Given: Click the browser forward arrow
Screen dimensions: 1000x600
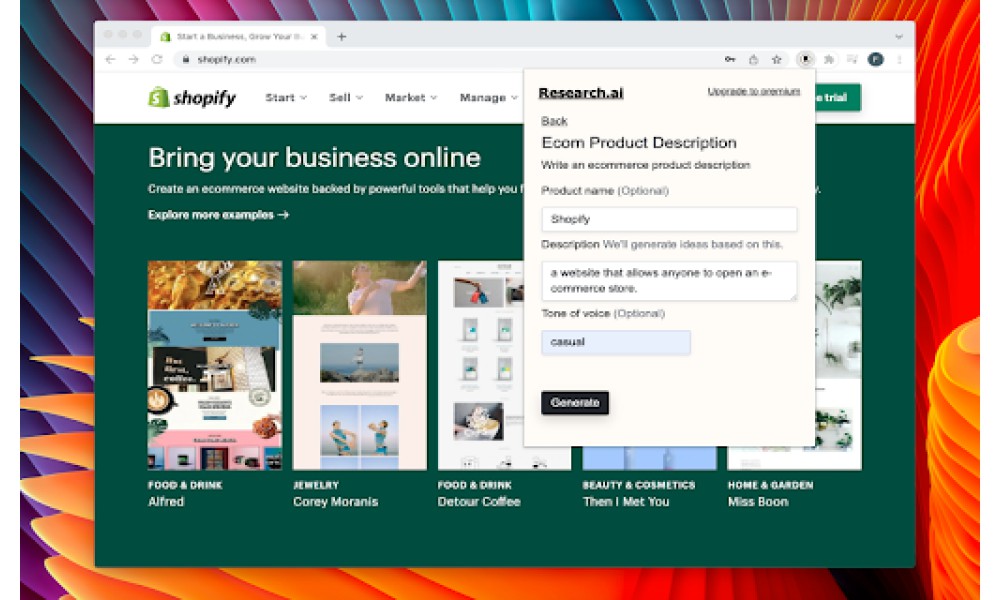Looking at the screenshot, I should [133, 59].
